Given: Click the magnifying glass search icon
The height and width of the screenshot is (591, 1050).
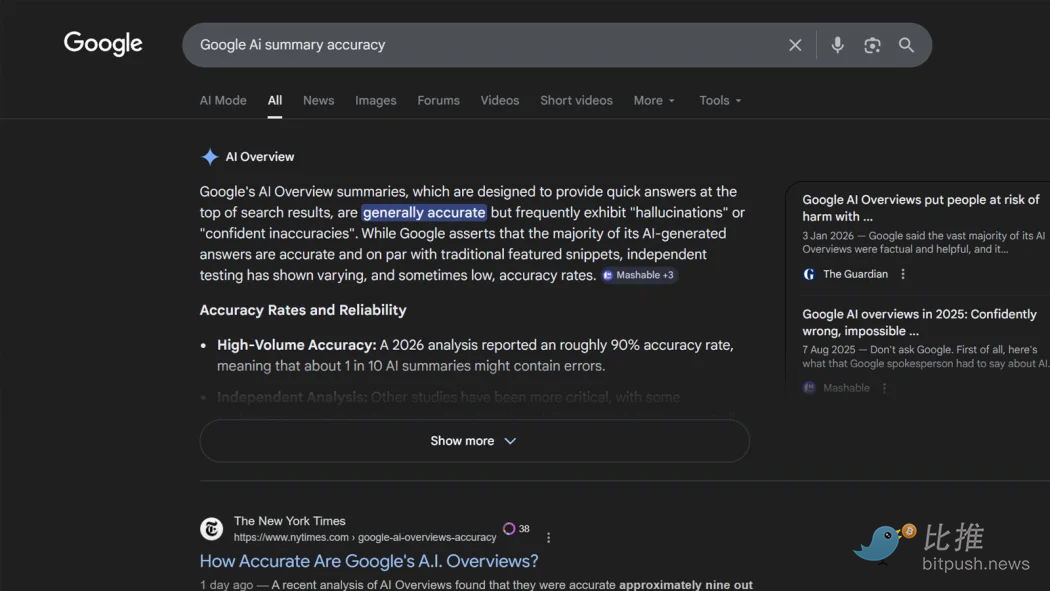Looking at the screenshot, I should pyautogui.click(x=906, y=45).
